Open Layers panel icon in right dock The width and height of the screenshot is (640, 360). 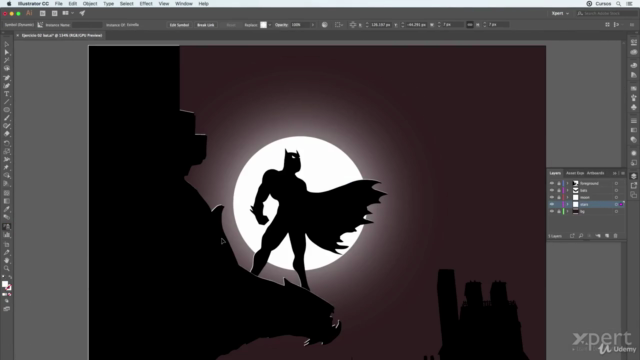click(633, 176)
